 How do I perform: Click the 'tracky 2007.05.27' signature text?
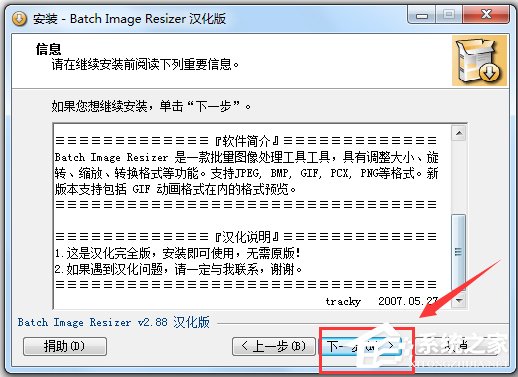(x=382, y=301)
